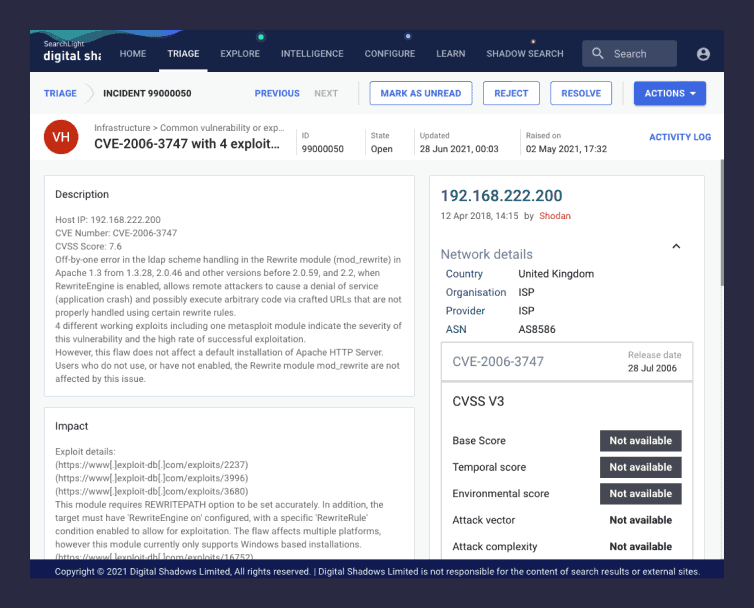Select the CVSS V3 heading
Viewport: 754px width, 608px height.
(x=478, y=401)
